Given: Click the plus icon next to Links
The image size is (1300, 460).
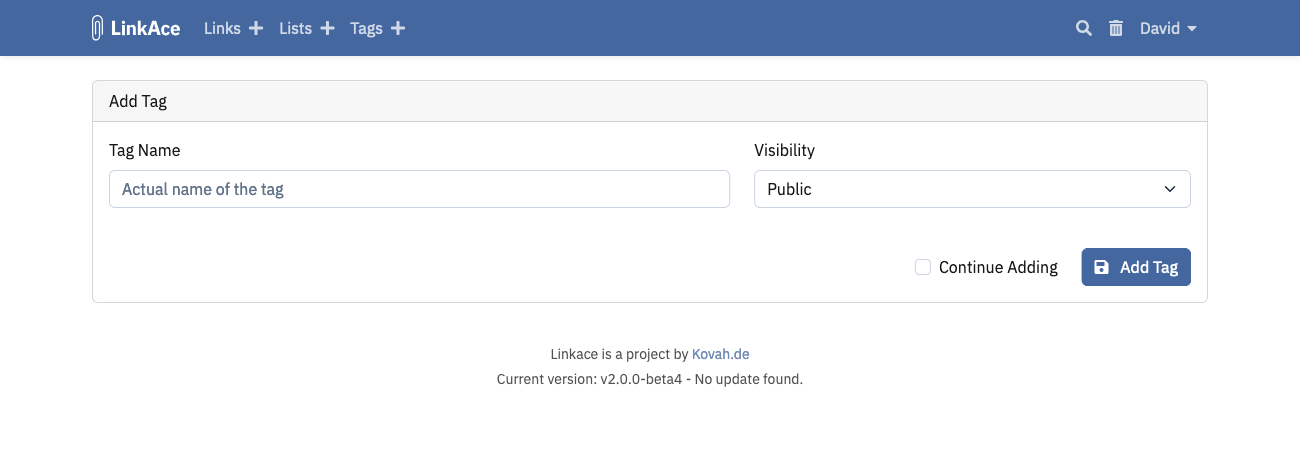Looking at the screenshot, I should pyautogui.click(x=256, y=28).
